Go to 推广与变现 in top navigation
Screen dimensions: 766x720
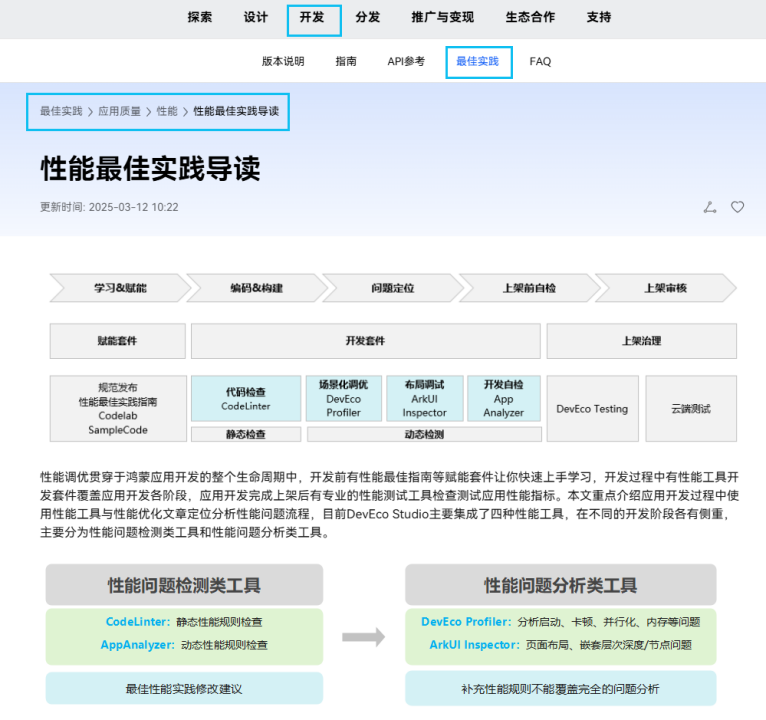coord(442,17)
